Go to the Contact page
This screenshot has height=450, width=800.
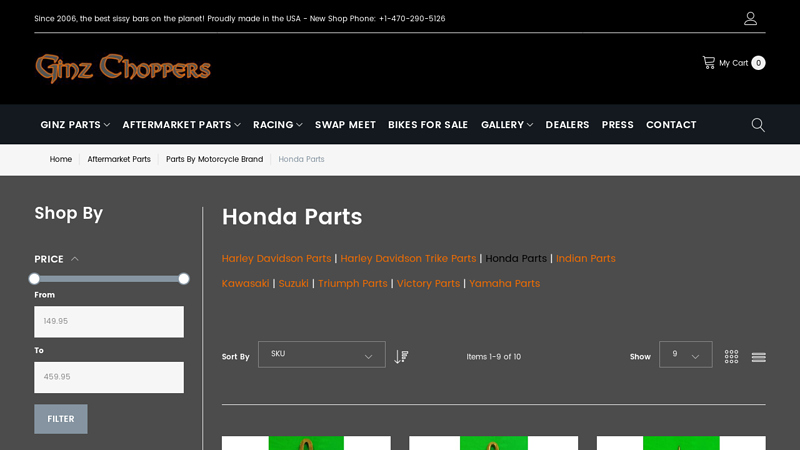[671, 125]
